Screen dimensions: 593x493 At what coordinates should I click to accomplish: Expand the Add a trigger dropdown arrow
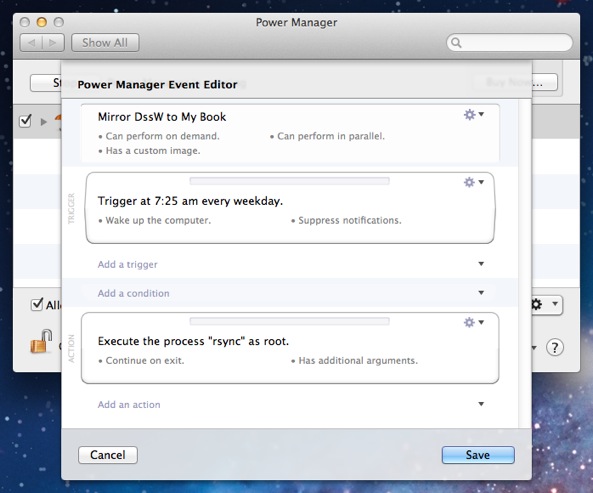click(x=481, y=264)
